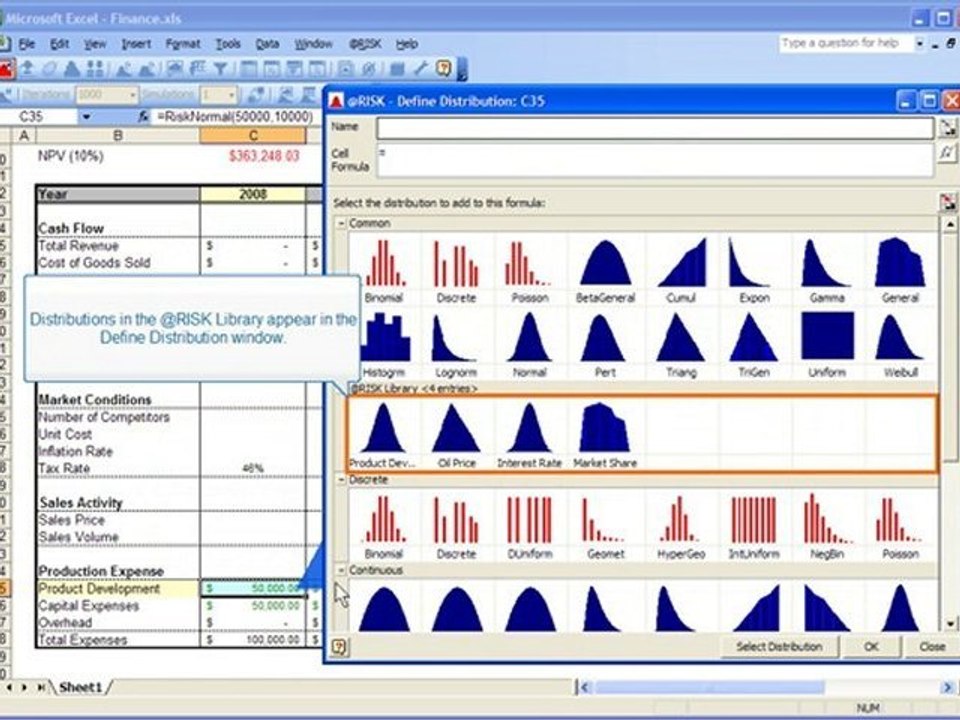This screenshot has height=720, width=960.
Task: Click the red Define Distributions toolbar icon
Action: 6,68
